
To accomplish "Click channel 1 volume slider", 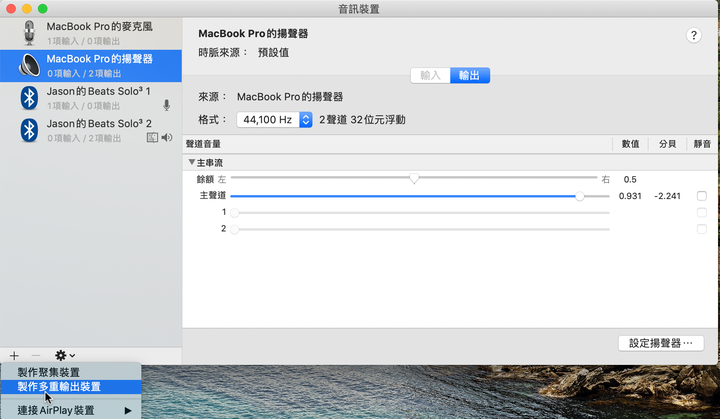I will pos(420,213).
